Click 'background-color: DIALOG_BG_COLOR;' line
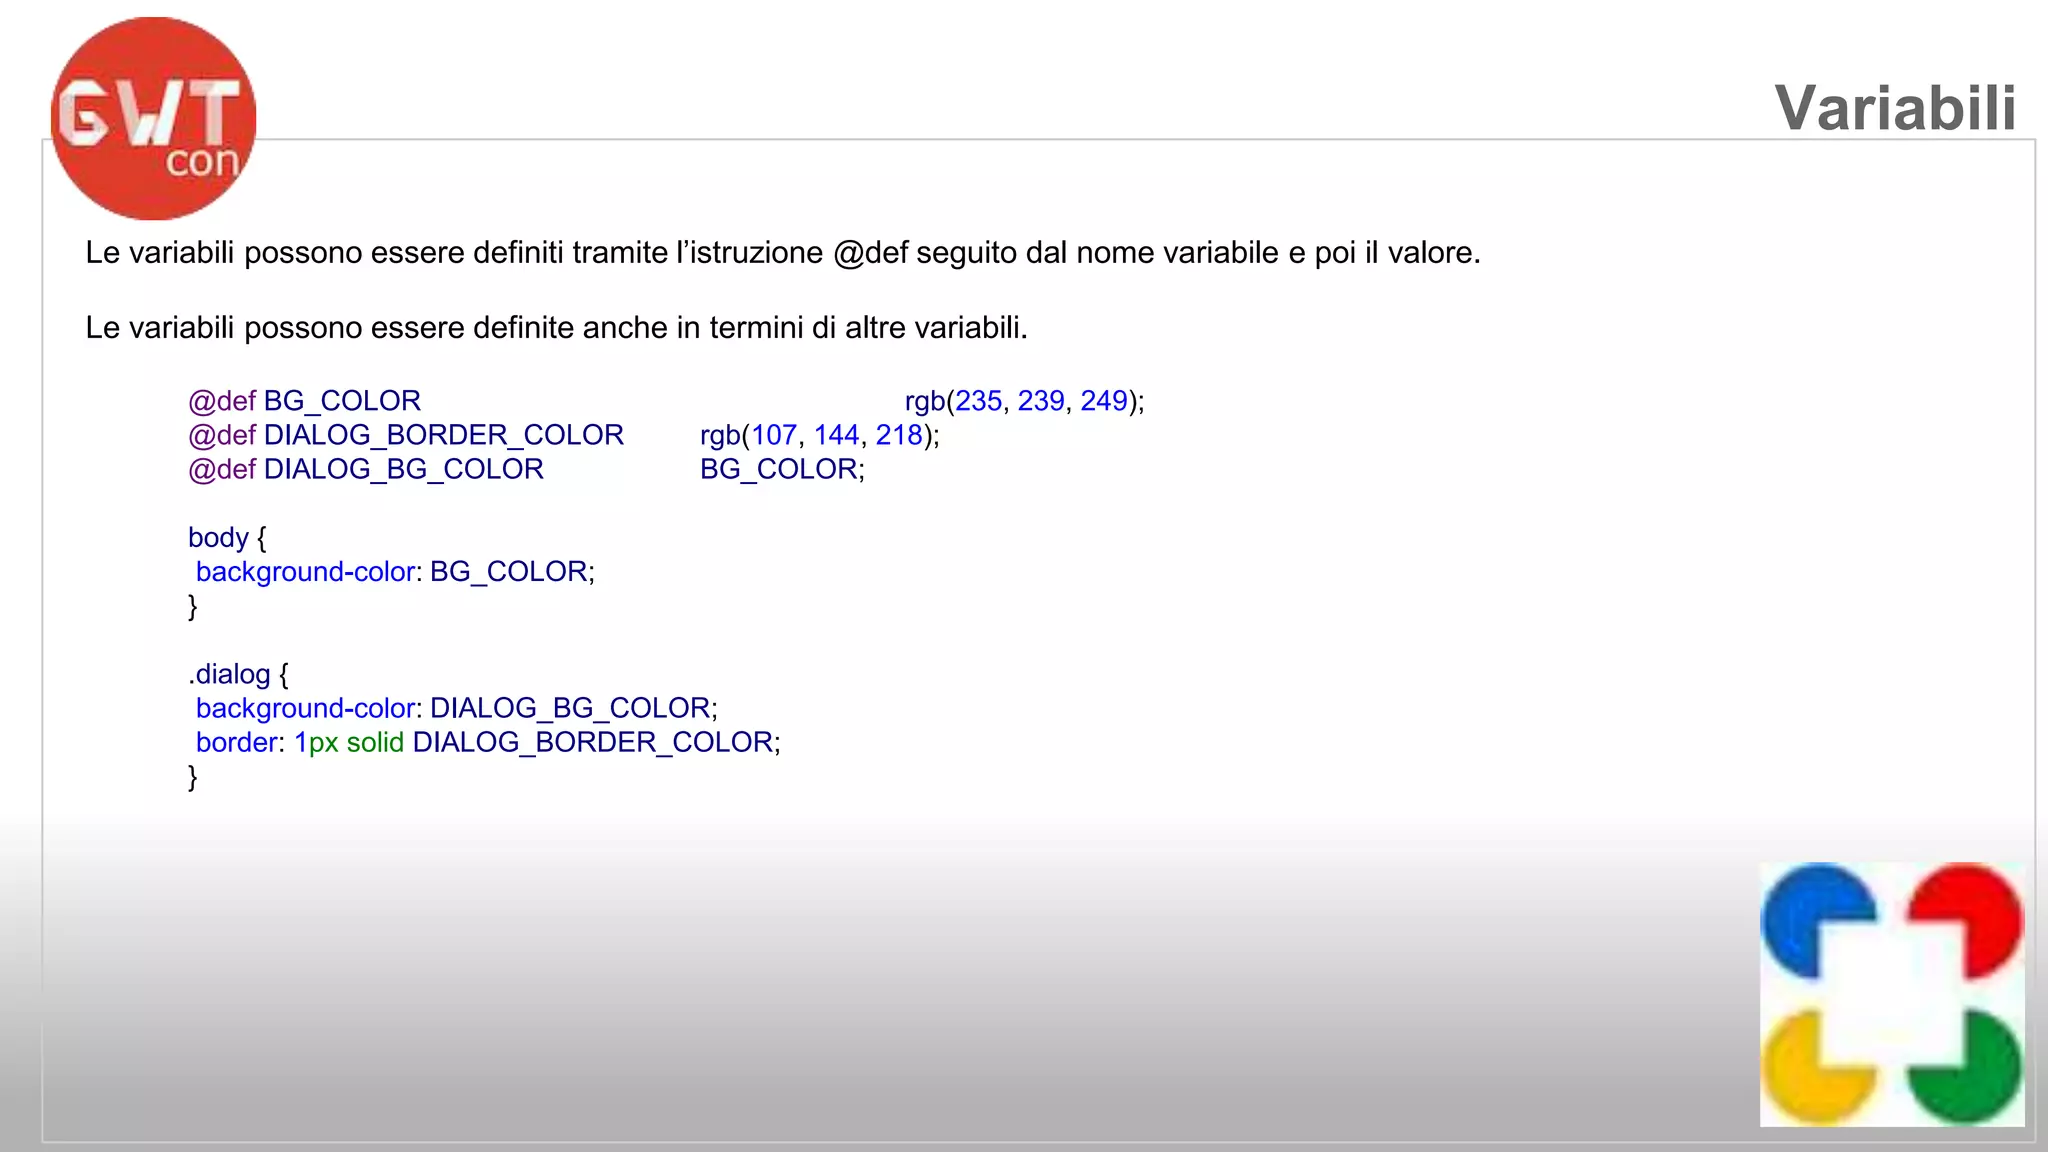The image size is (2048, 1152). click(x=456, y=708)
